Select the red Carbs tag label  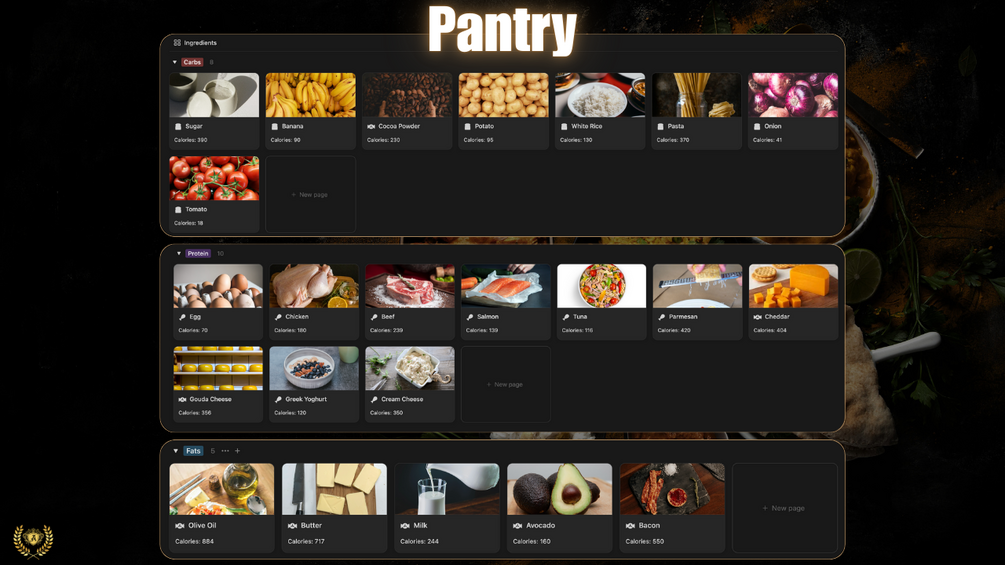(x=192, y=62)
